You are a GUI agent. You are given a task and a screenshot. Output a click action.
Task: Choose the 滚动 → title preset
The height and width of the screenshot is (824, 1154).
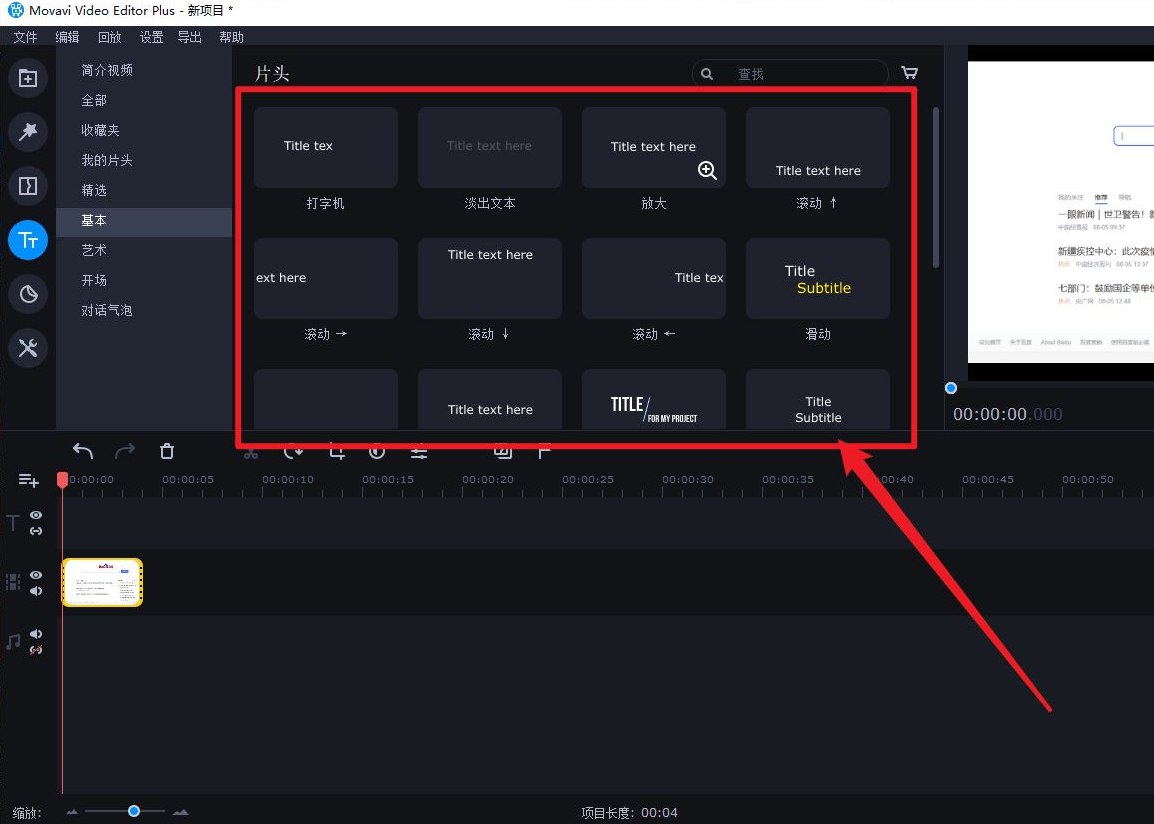point(325,279)
